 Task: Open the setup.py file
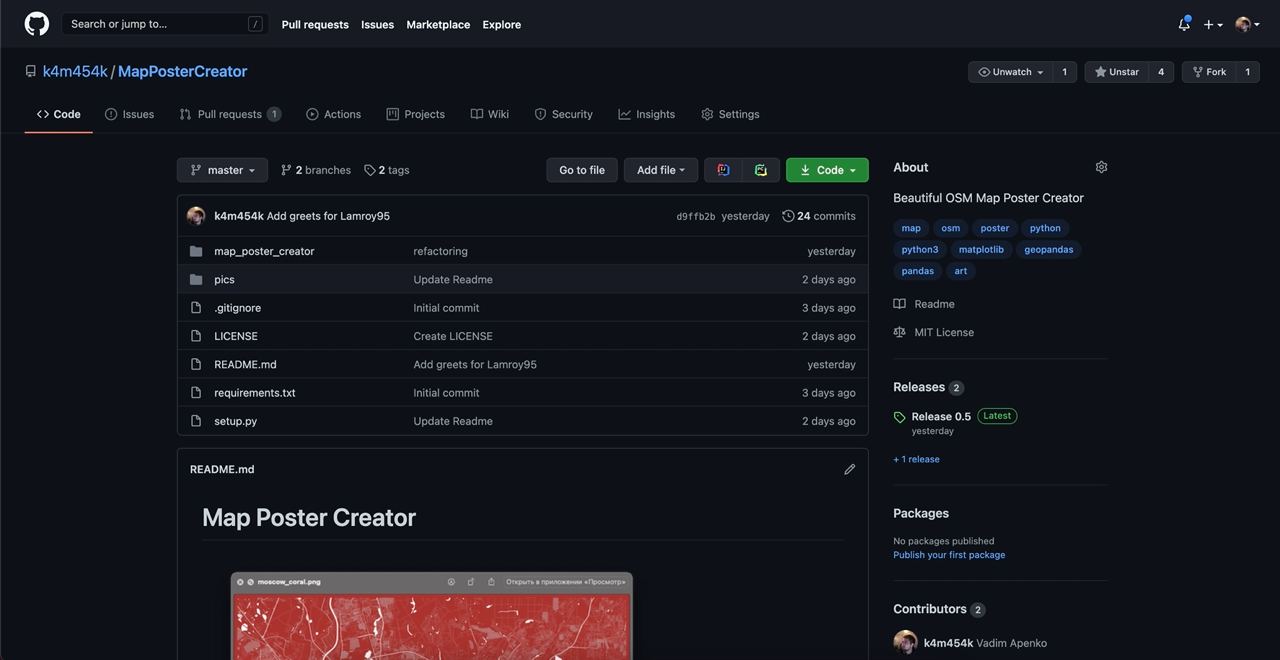235,421
